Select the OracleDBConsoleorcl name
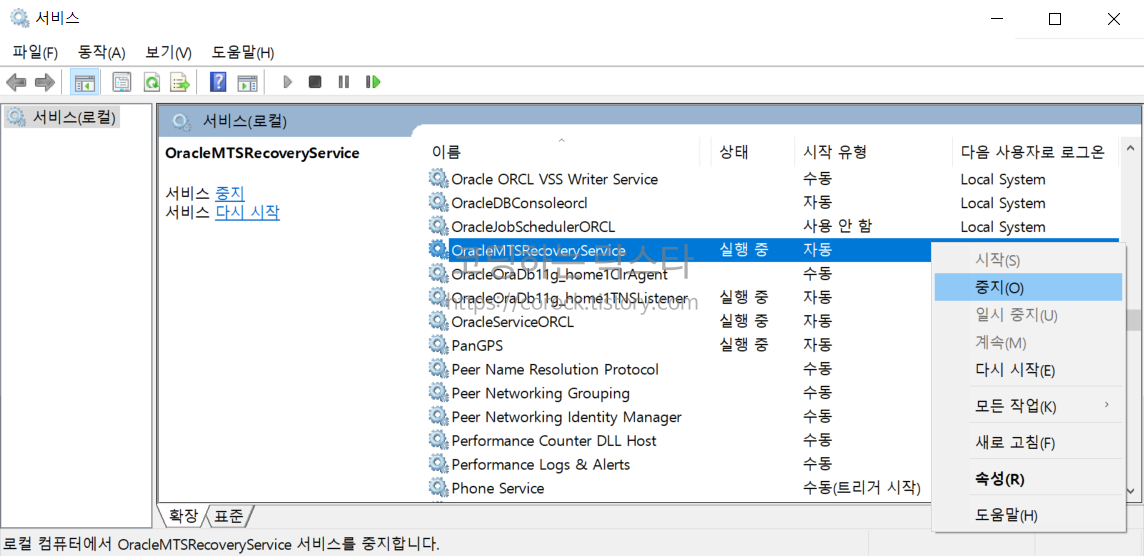The image size is (1144, 557). [x=519, y=203]
